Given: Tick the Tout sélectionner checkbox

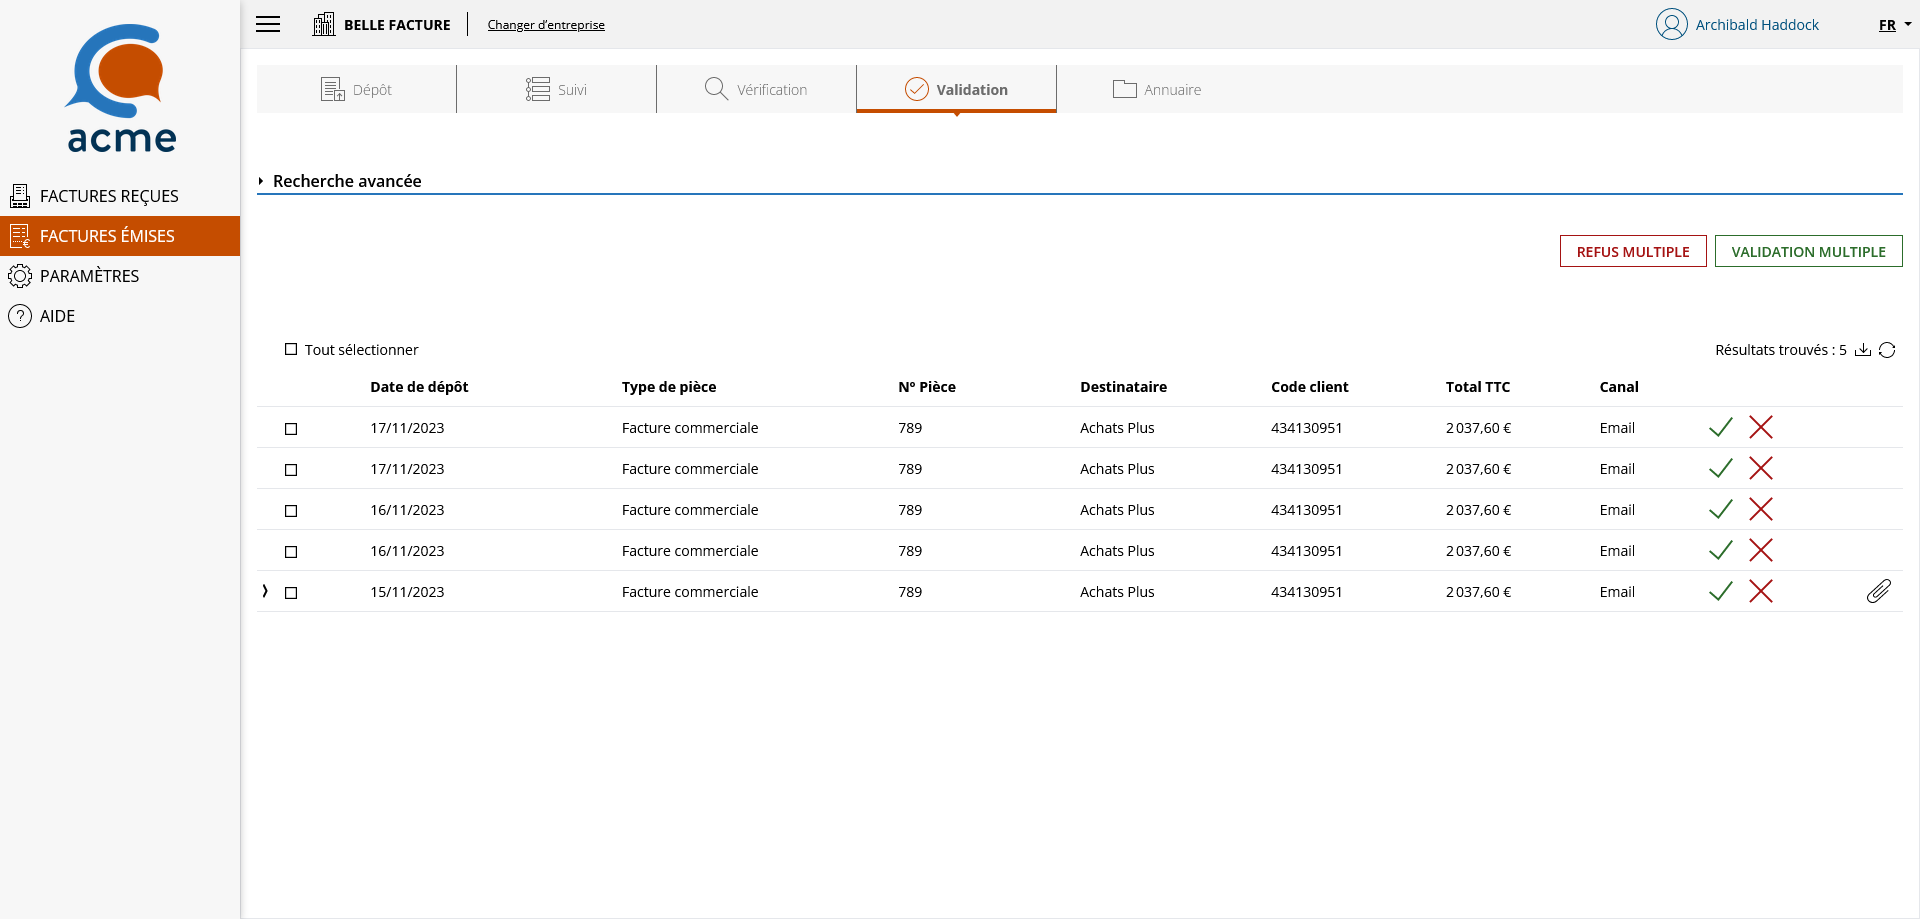Looking at the screenshot, I should coord(291,349).
